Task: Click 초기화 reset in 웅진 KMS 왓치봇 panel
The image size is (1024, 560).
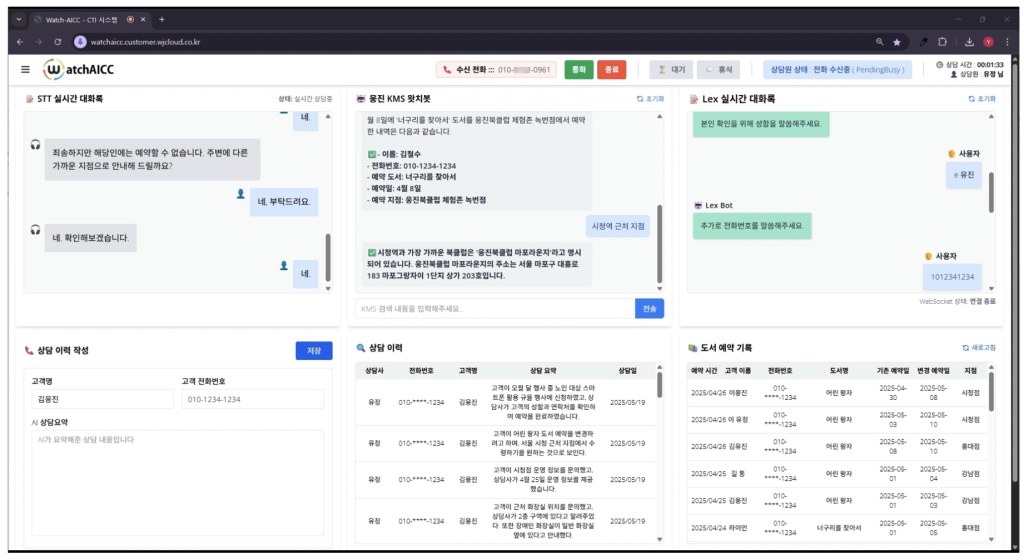Action: click(650, 99)
